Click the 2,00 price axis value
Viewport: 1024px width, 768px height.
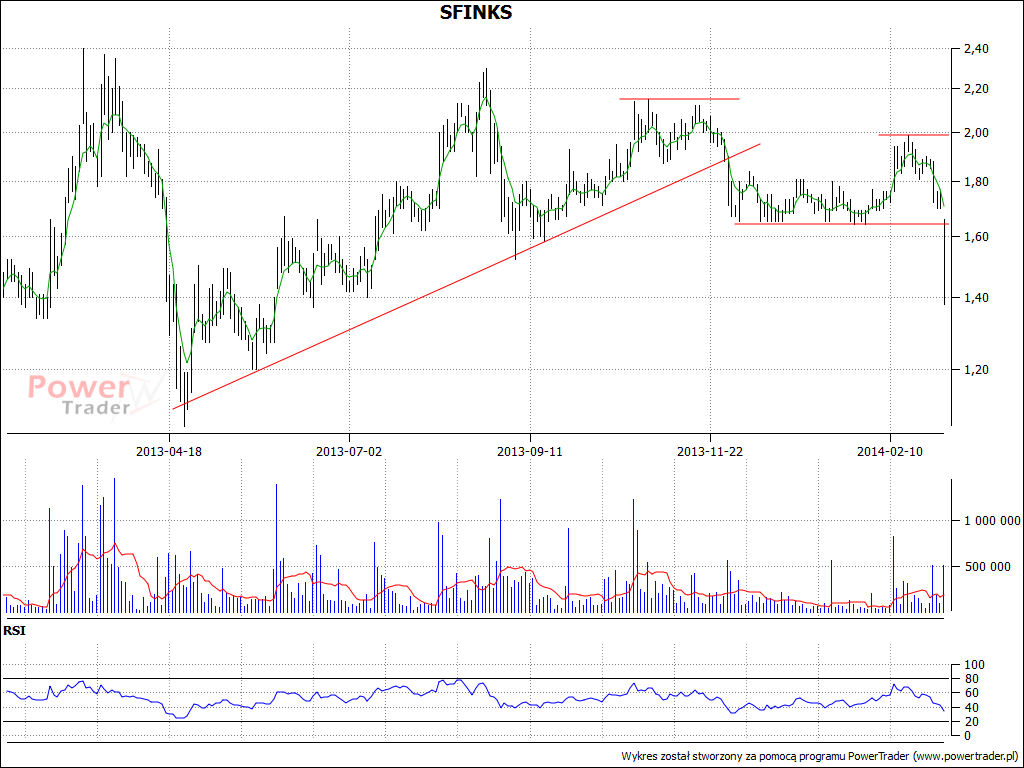[976, 133]
